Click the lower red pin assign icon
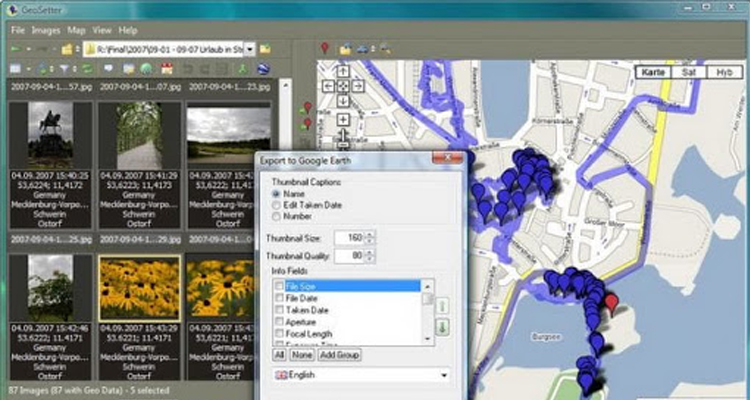750x400 pixels. (306, 124)
